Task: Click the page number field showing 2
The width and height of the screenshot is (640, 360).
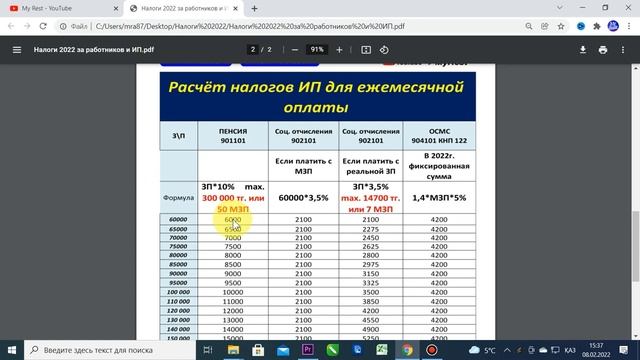Action: (253, 49)
